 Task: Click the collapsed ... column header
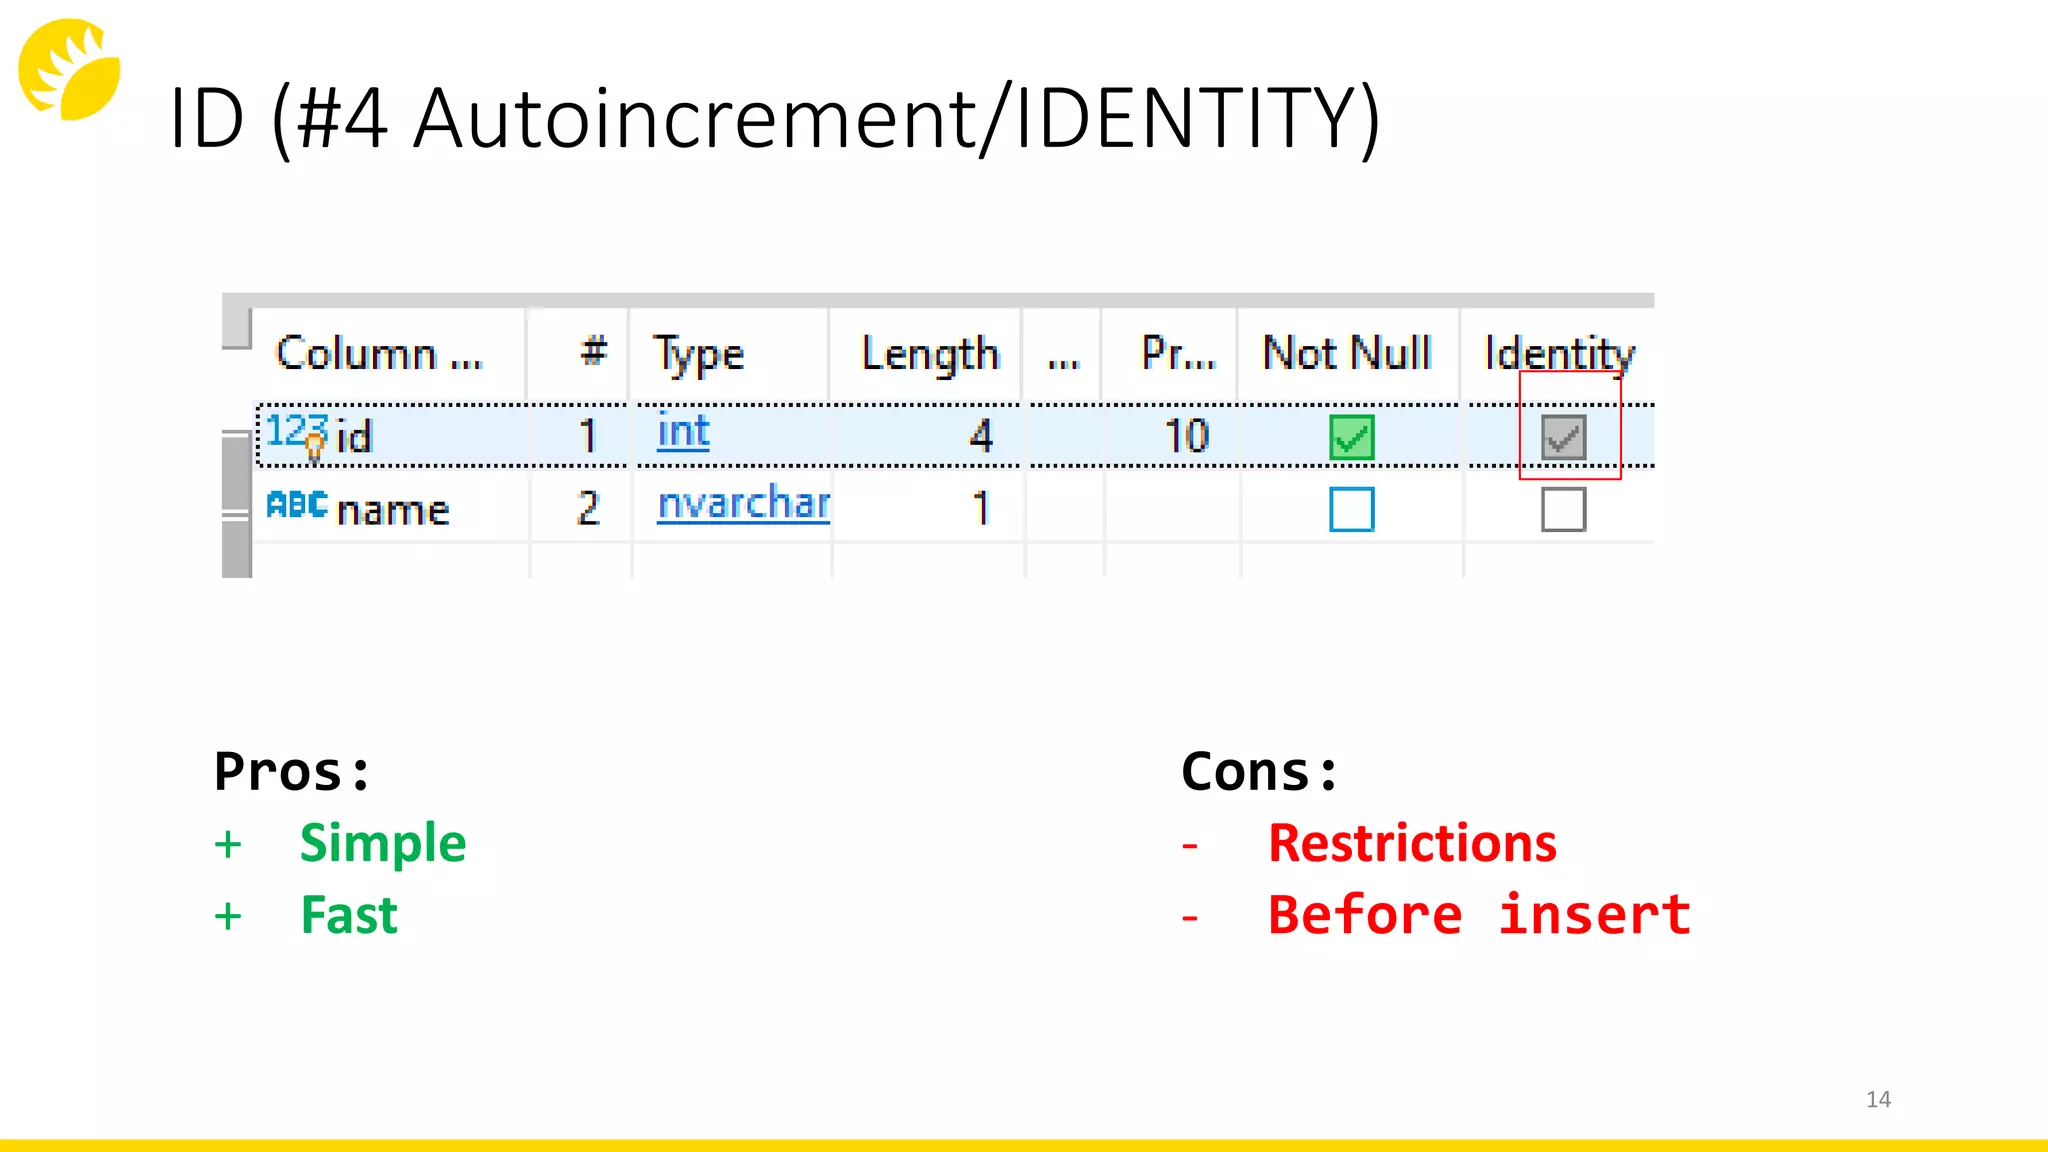[1063, 354]
